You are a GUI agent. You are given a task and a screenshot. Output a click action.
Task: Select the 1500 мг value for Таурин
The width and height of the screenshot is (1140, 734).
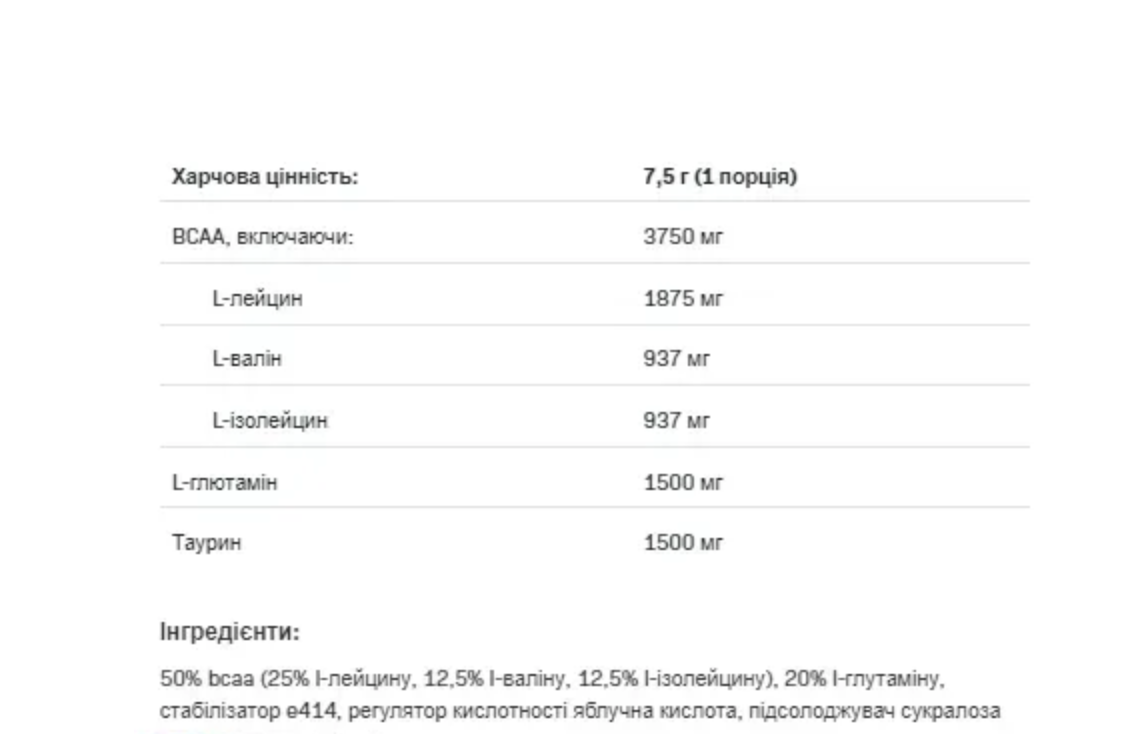click(x=683, y=543)
